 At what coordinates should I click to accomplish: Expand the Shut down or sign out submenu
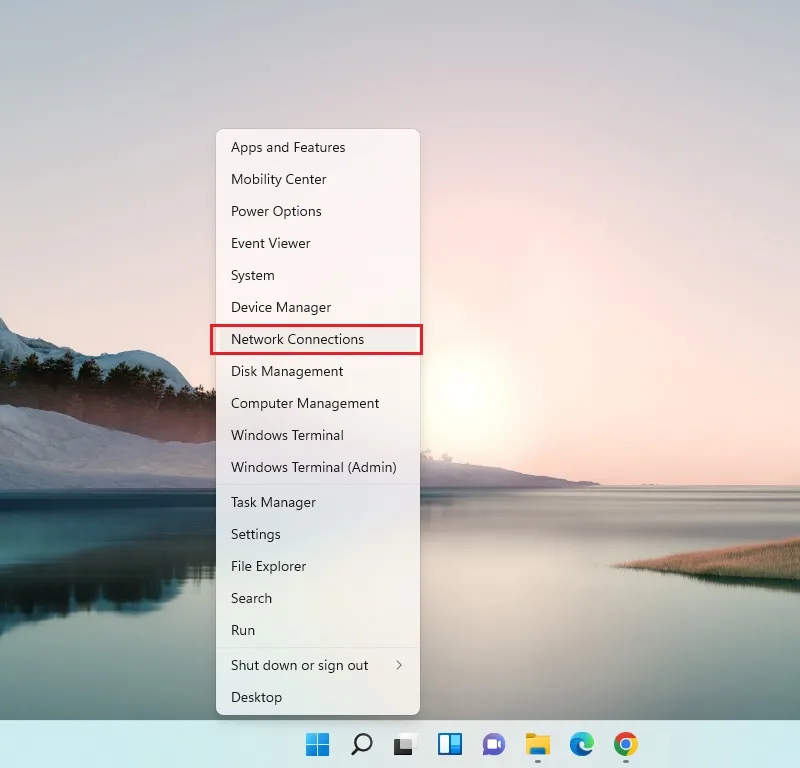318,665
